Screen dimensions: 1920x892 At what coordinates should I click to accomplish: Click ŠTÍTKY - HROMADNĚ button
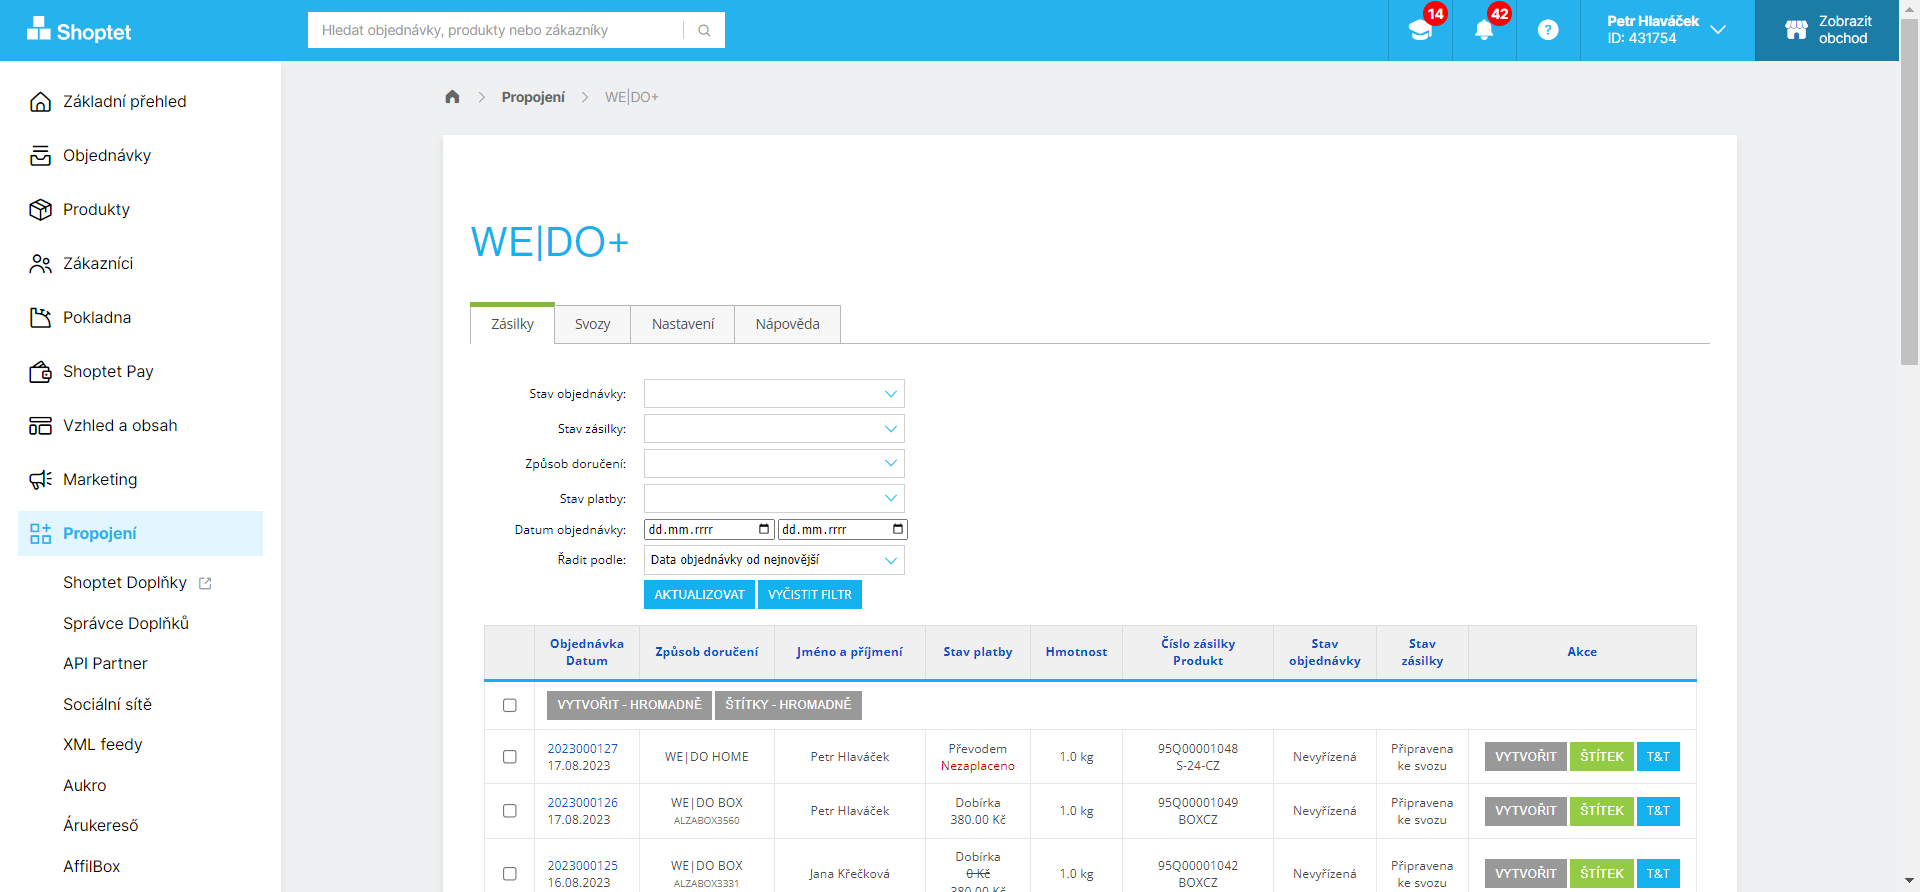[788, 705]
